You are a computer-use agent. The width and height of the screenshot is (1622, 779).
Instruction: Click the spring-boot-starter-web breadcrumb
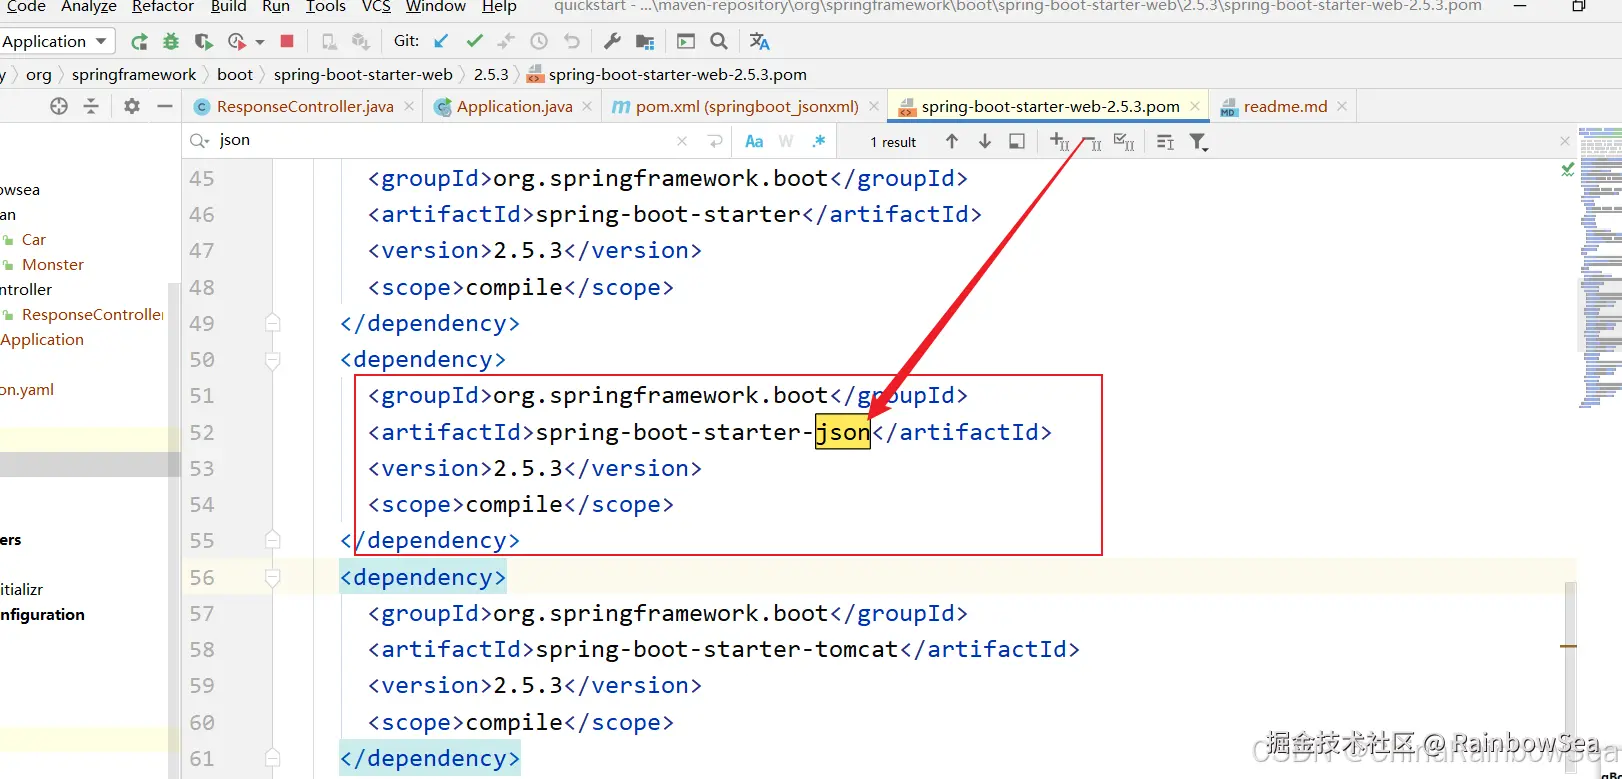tap(363, 74)
